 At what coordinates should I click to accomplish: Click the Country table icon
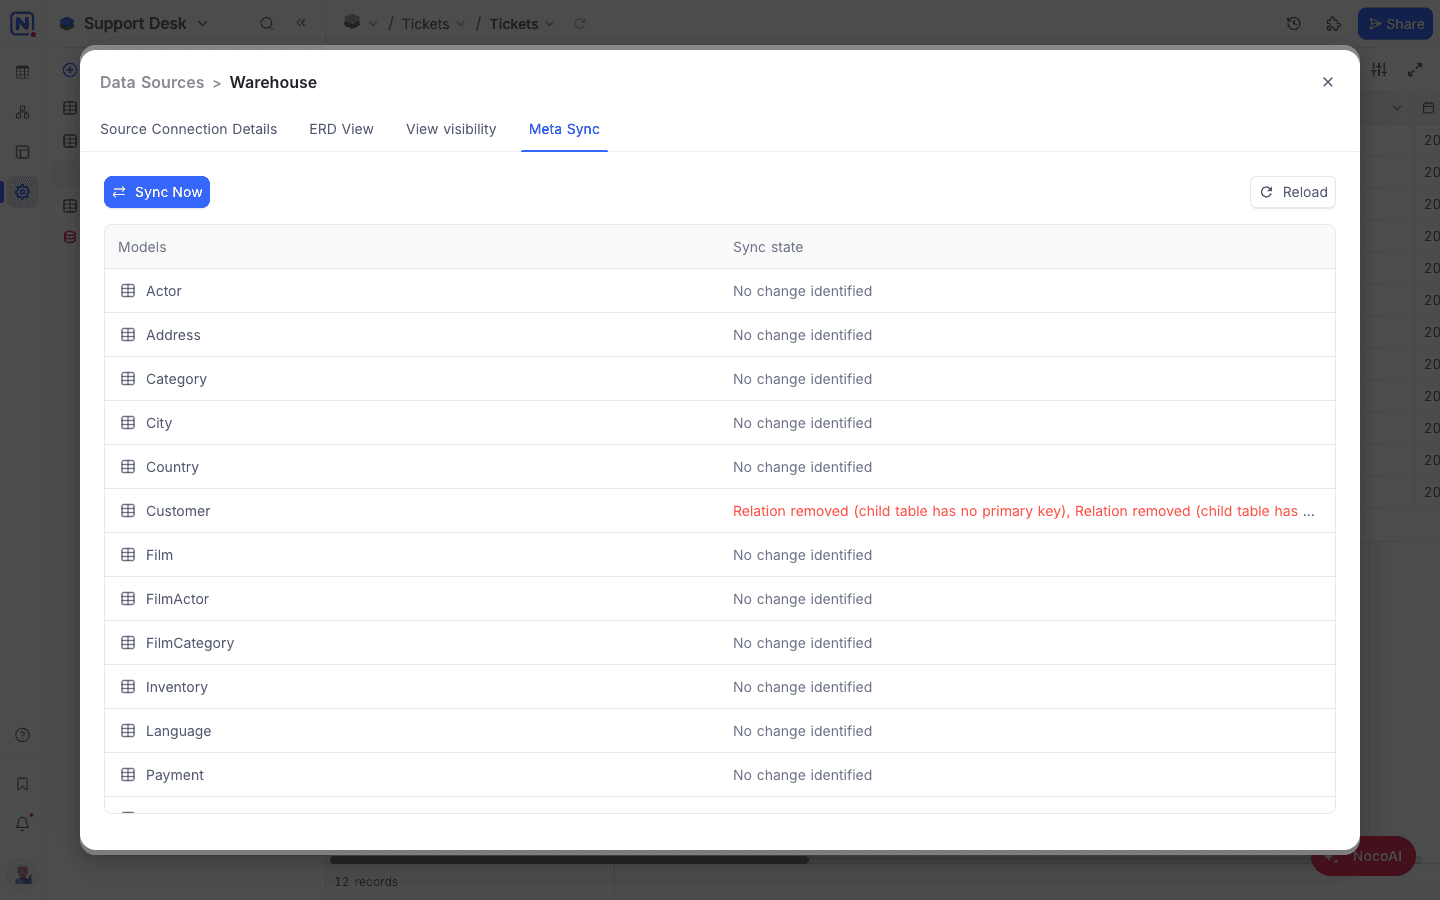click(x=128, y=467)
